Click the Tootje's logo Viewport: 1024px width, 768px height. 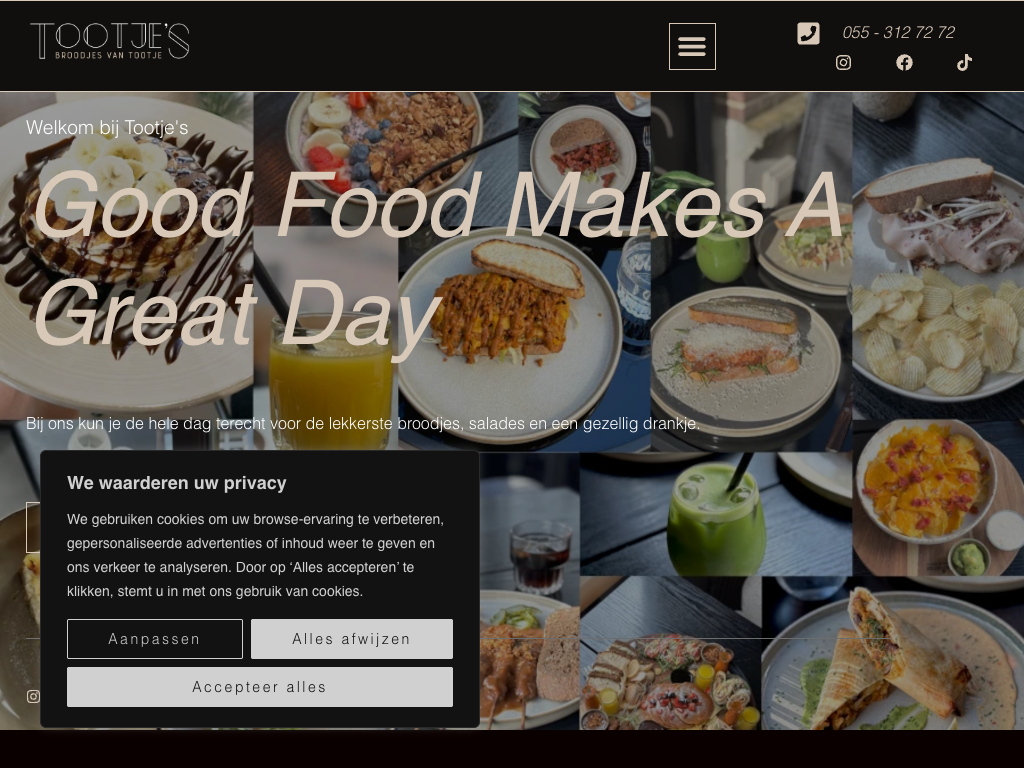point(110,40)
